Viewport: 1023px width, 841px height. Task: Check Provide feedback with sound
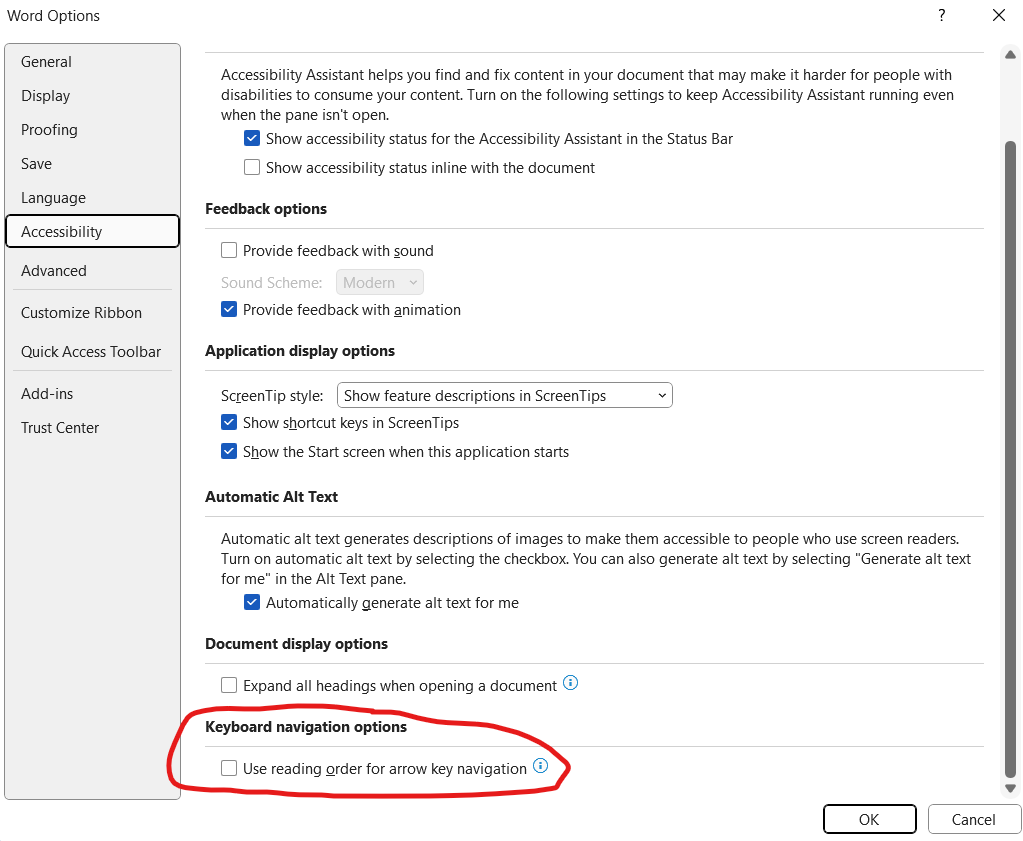229,251
